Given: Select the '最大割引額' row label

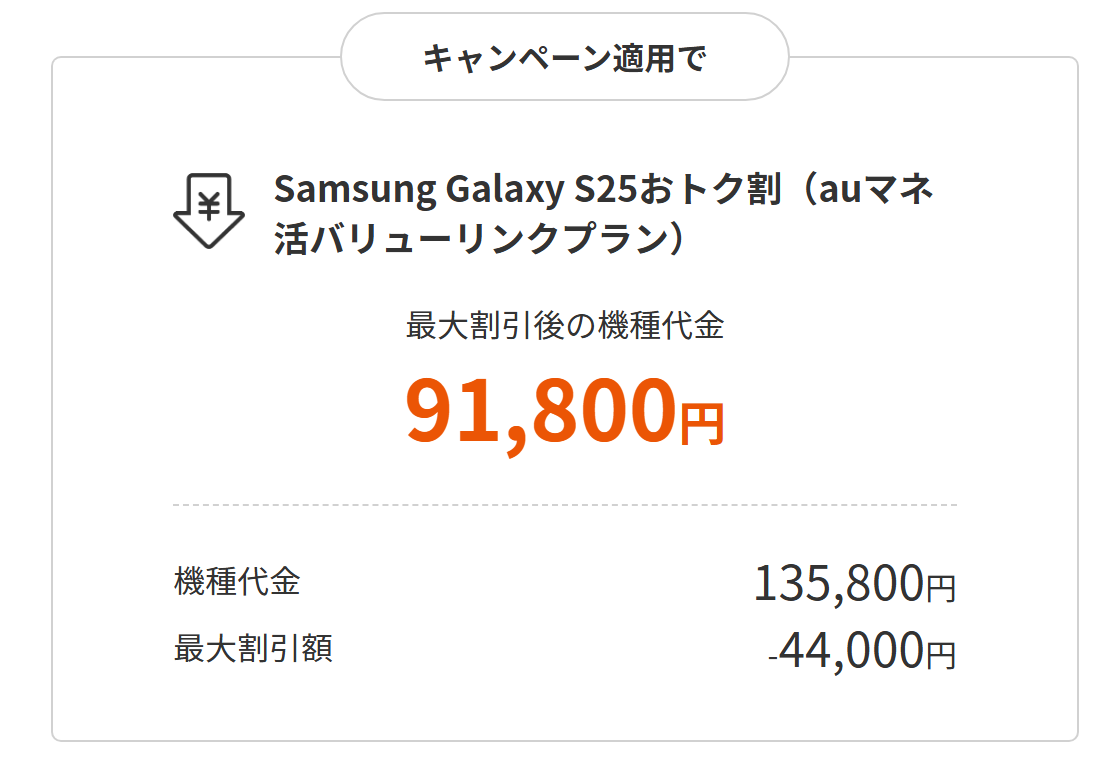Looking at the screenshot, I should pyautogui.click(x=253, y=648).
